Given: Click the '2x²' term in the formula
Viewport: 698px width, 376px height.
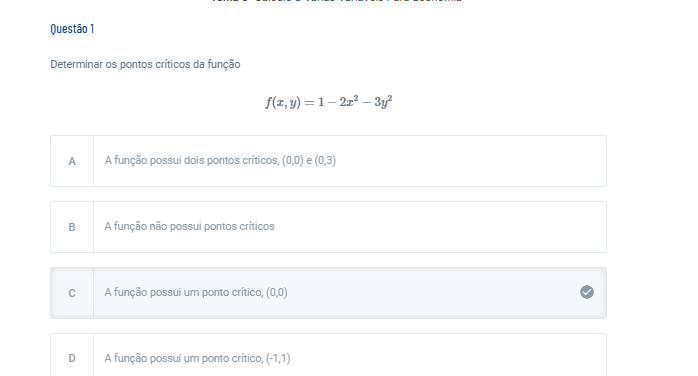Looking at the screenshot, I should [349, 102].
